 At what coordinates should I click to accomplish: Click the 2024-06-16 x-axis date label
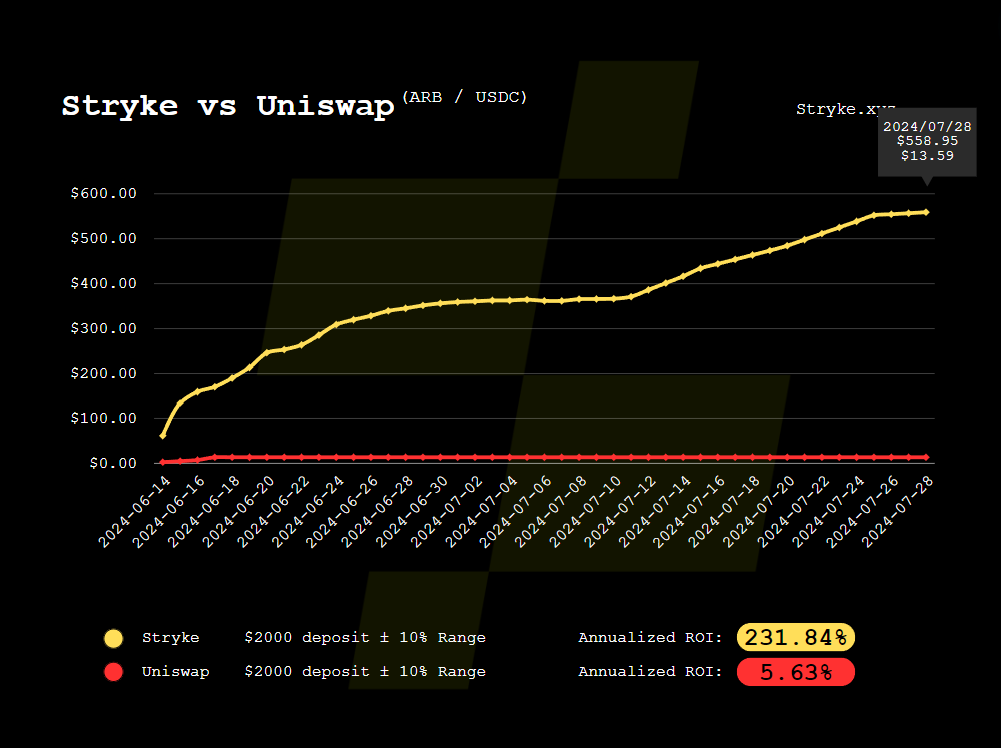(169, 511)
